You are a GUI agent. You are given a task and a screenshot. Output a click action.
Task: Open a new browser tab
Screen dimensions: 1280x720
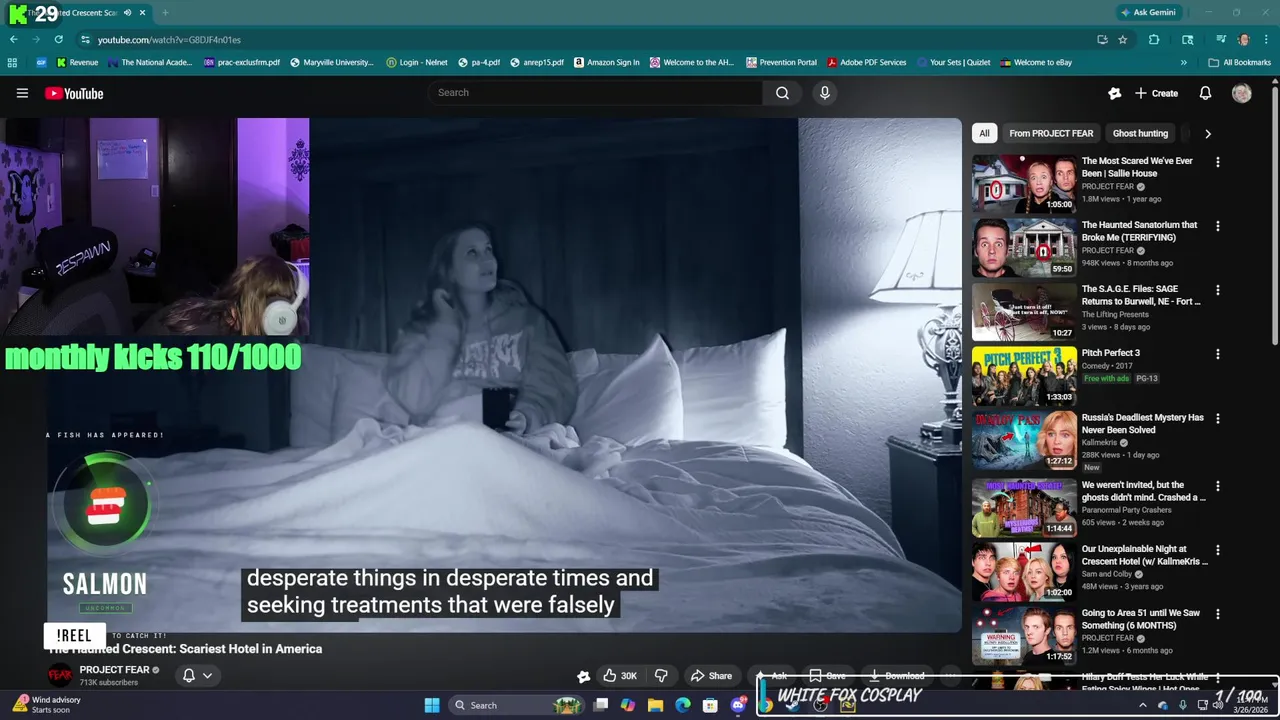pyautogui.click(x=165, y=12)
